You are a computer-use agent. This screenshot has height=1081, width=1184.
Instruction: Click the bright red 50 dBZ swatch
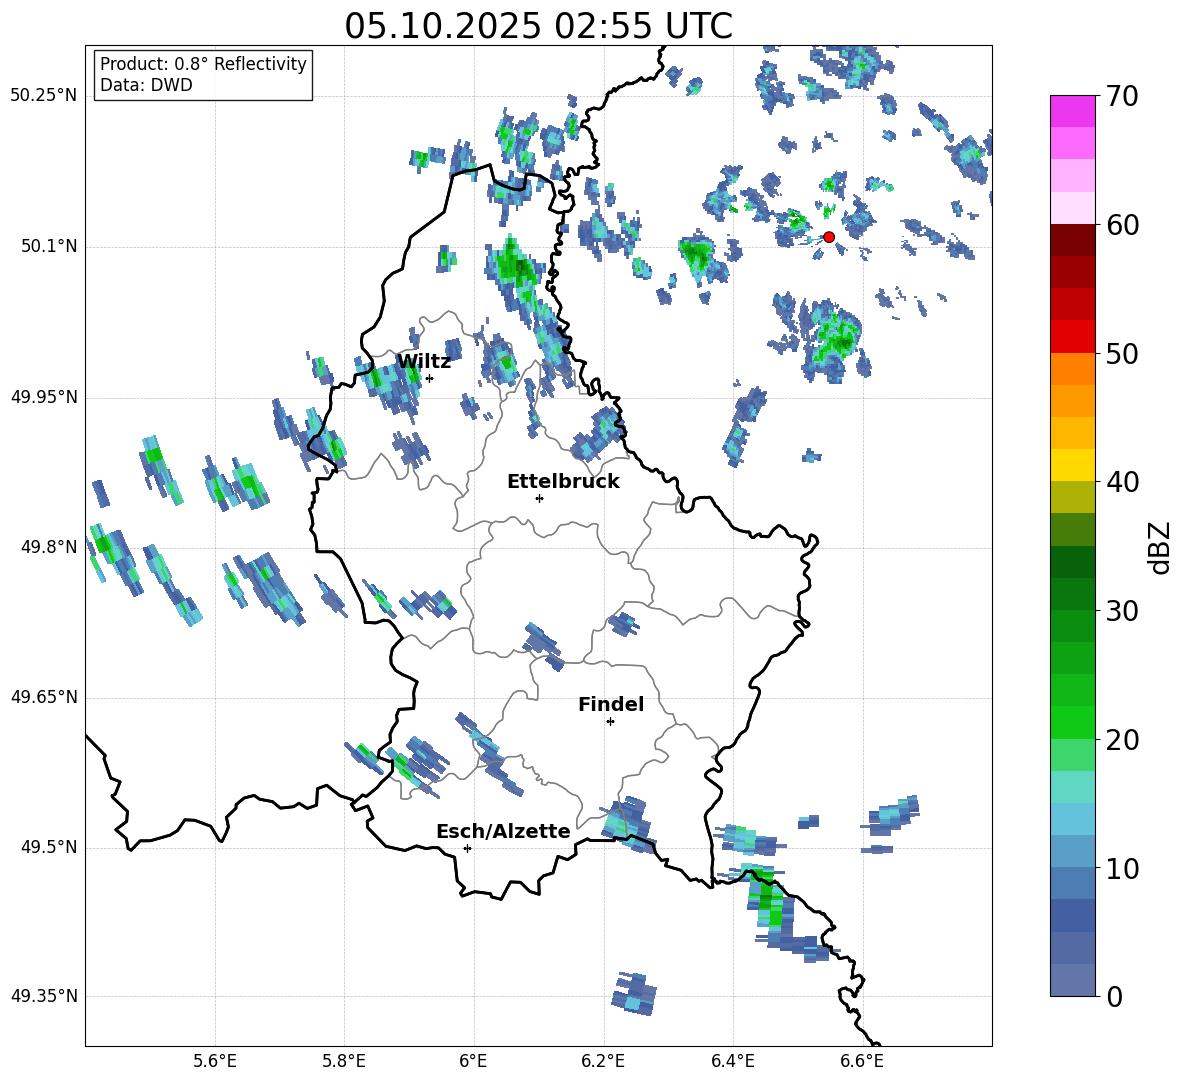click(1072, 337)
